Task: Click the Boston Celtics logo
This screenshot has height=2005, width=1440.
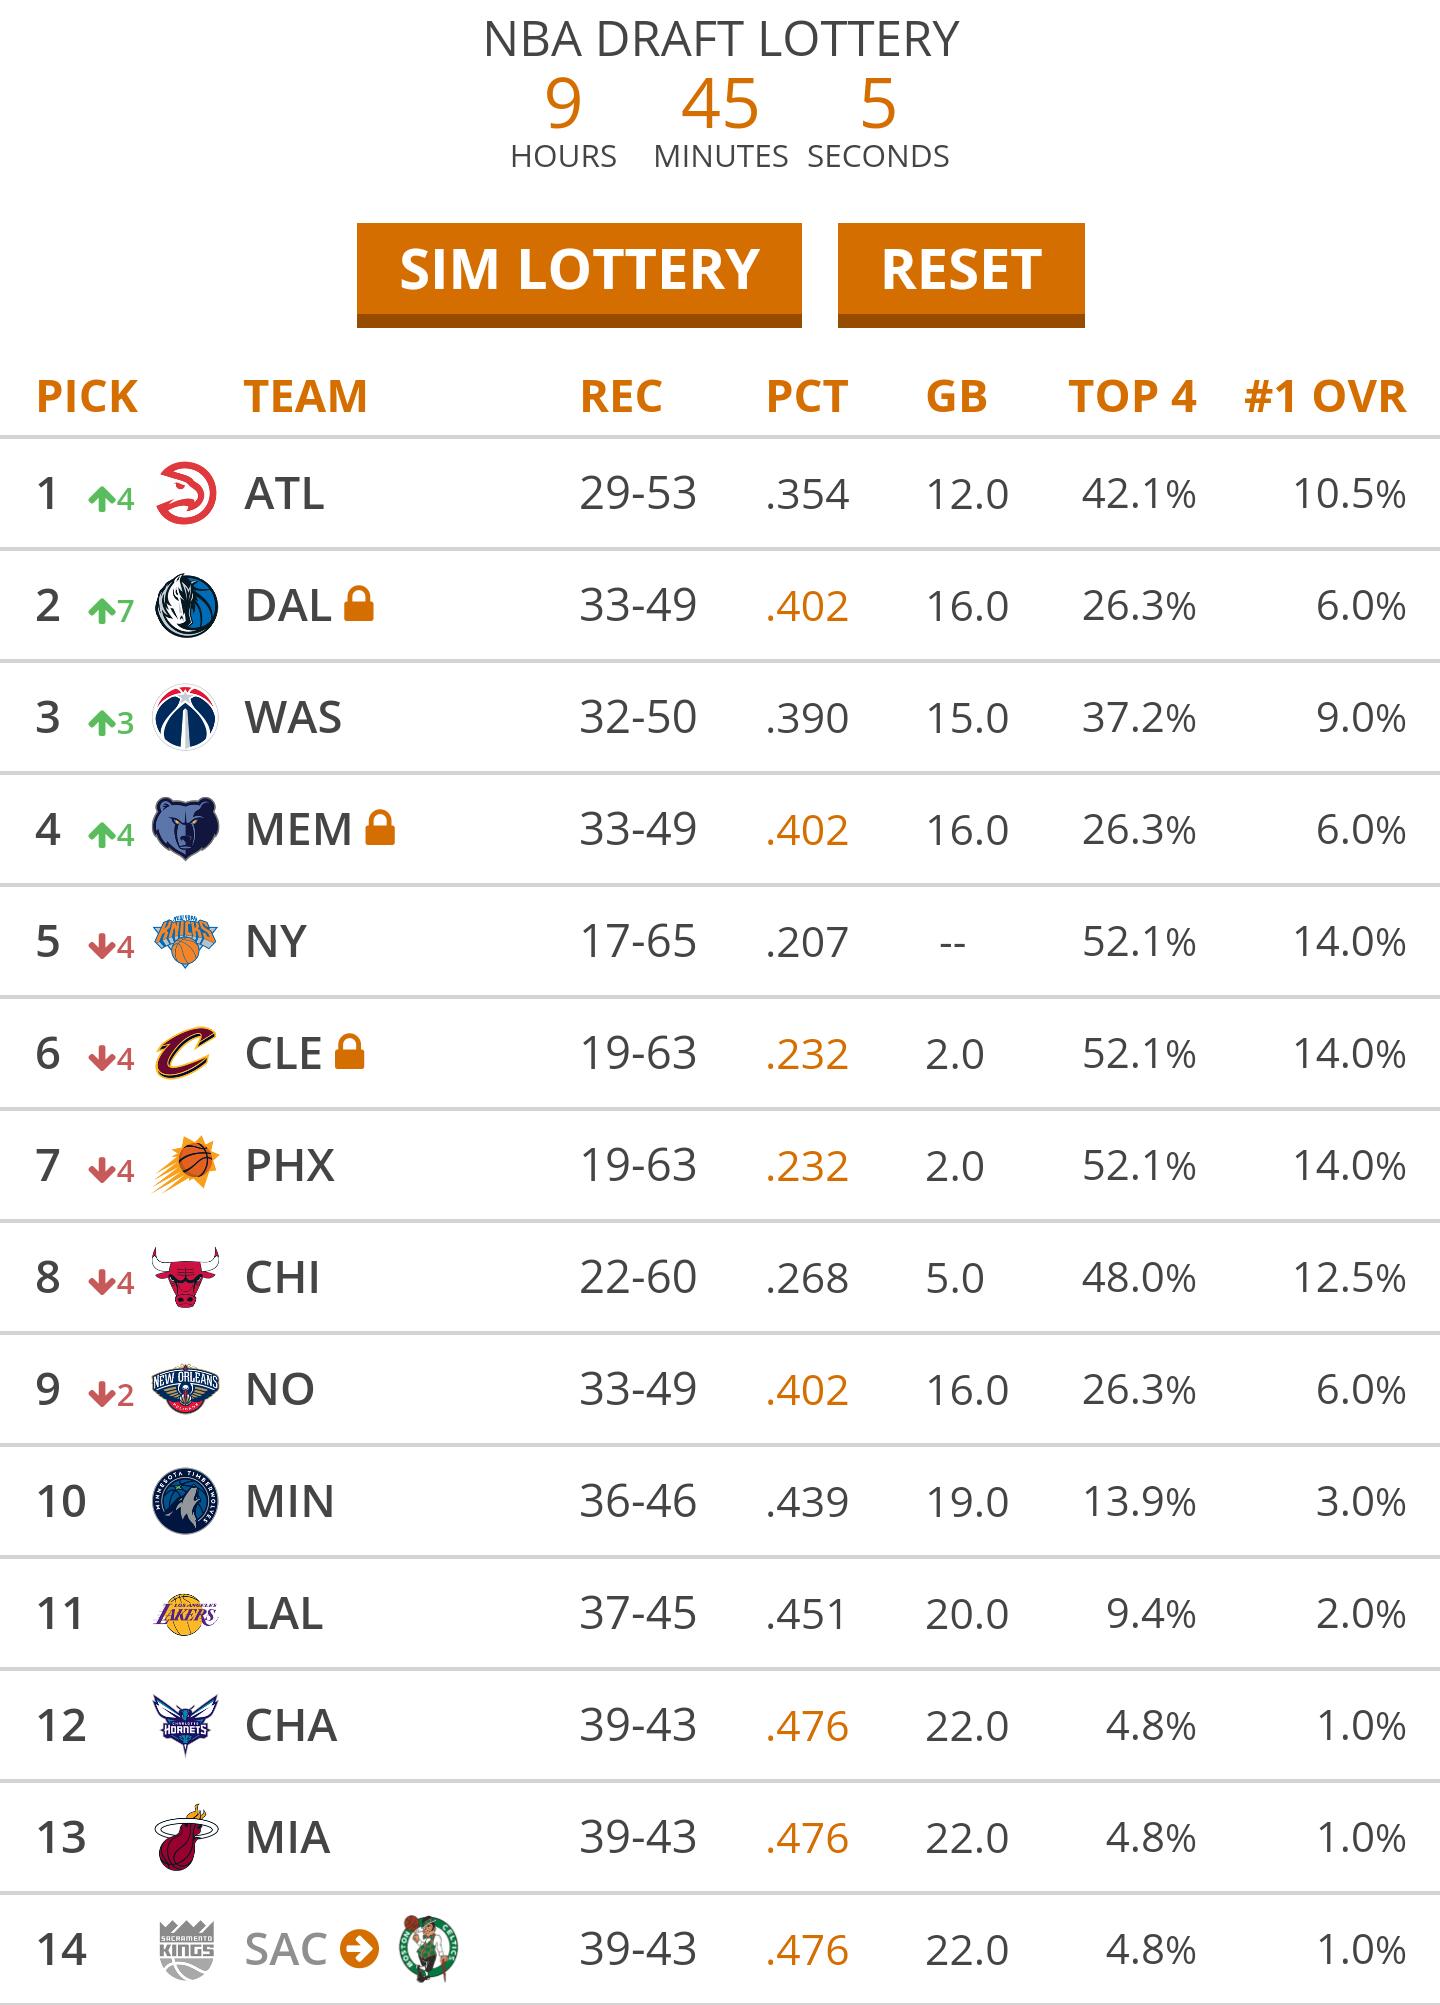Action: point(429,1948)
